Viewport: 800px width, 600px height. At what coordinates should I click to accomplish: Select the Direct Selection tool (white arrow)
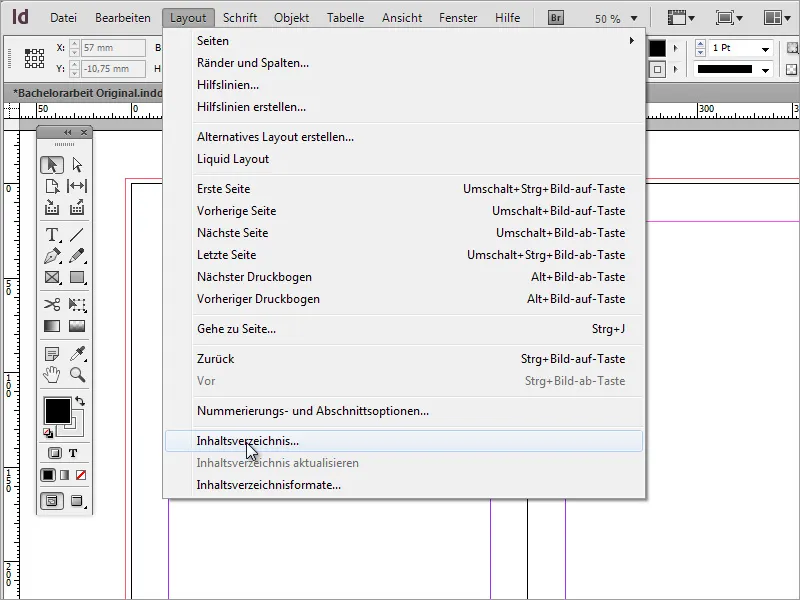[77, 165]
